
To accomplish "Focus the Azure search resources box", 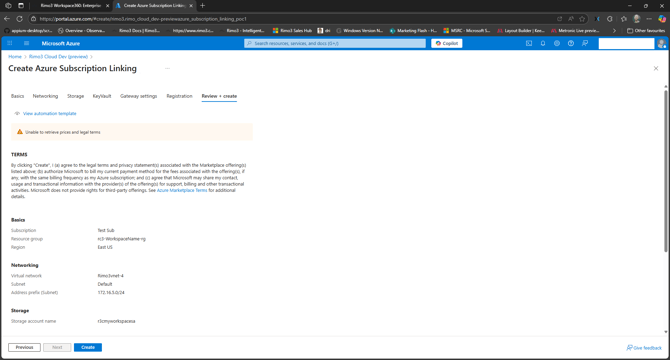I will [335, 43].
